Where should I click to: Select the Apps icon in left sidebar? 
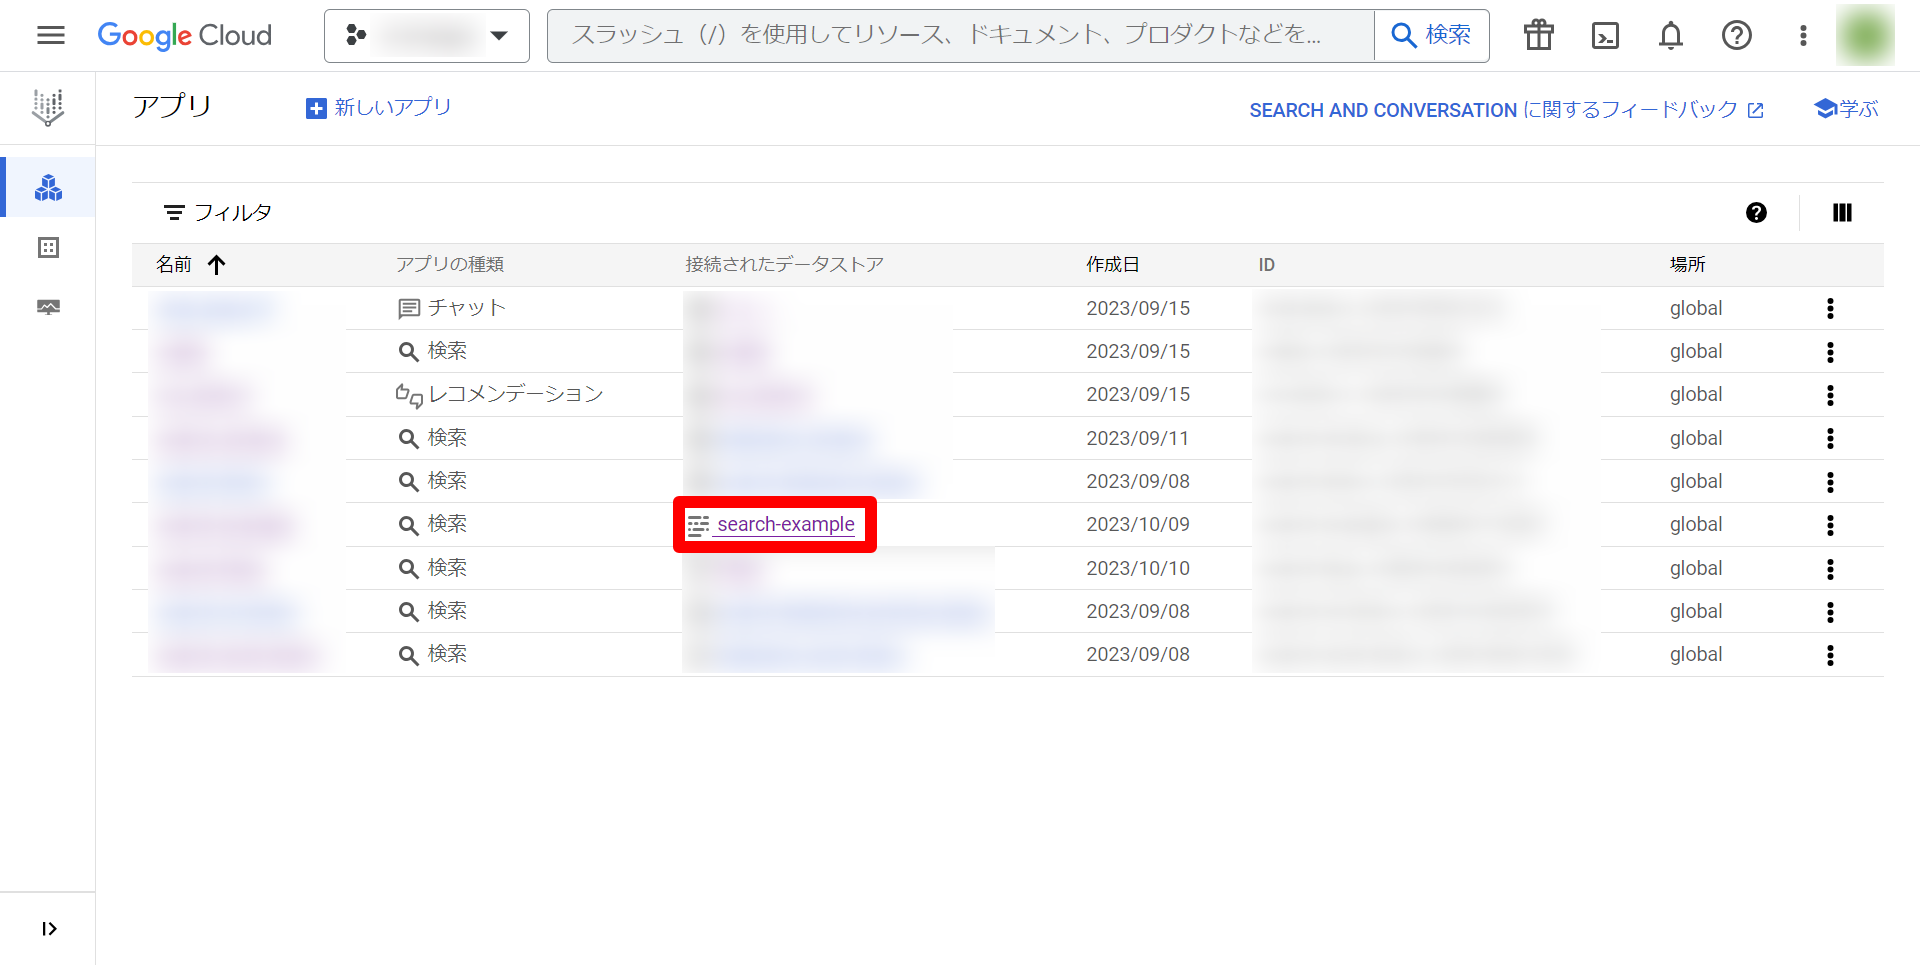tap(48, 188)
